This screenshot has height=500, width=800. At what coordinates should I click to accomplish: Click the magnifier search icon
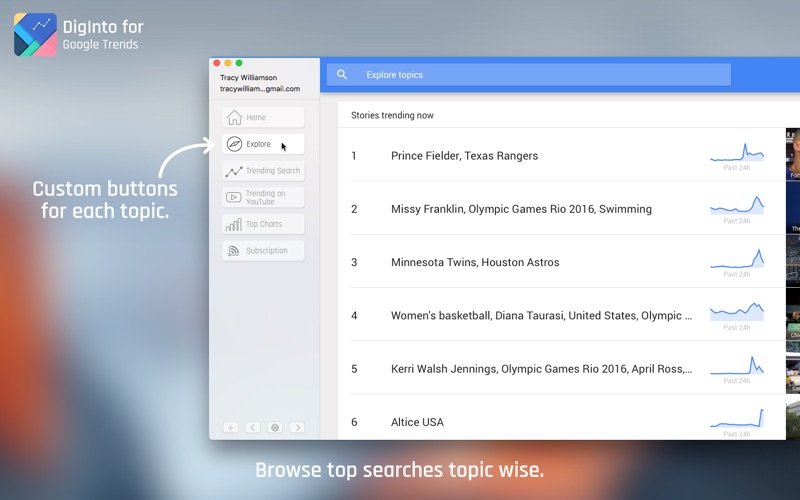pos(342,74)
